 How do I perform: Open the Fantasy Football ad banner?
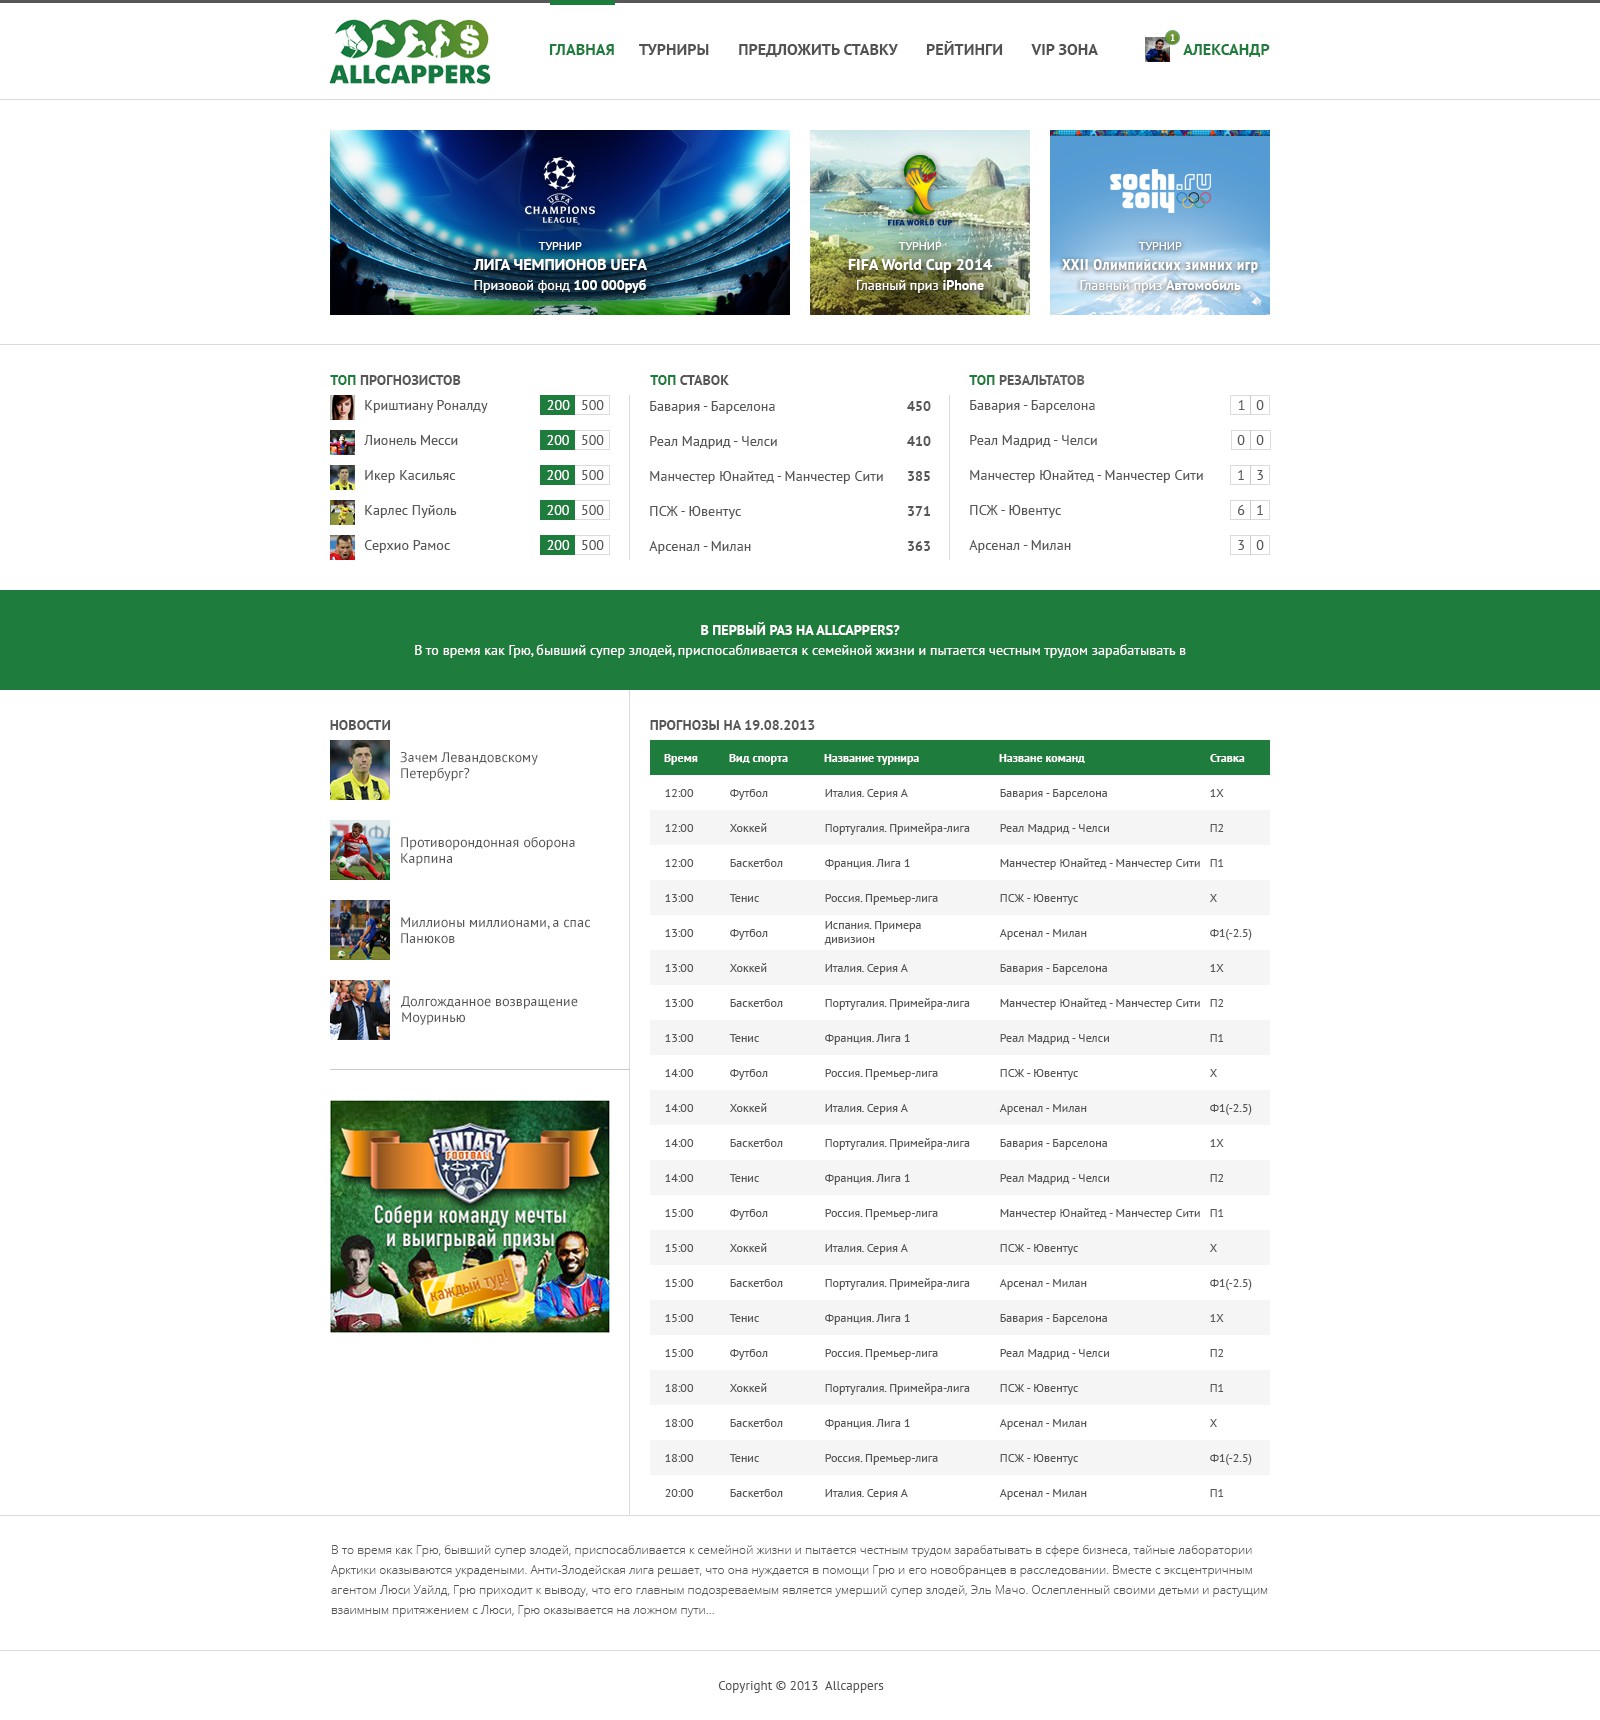click(x=470, y=1216)
